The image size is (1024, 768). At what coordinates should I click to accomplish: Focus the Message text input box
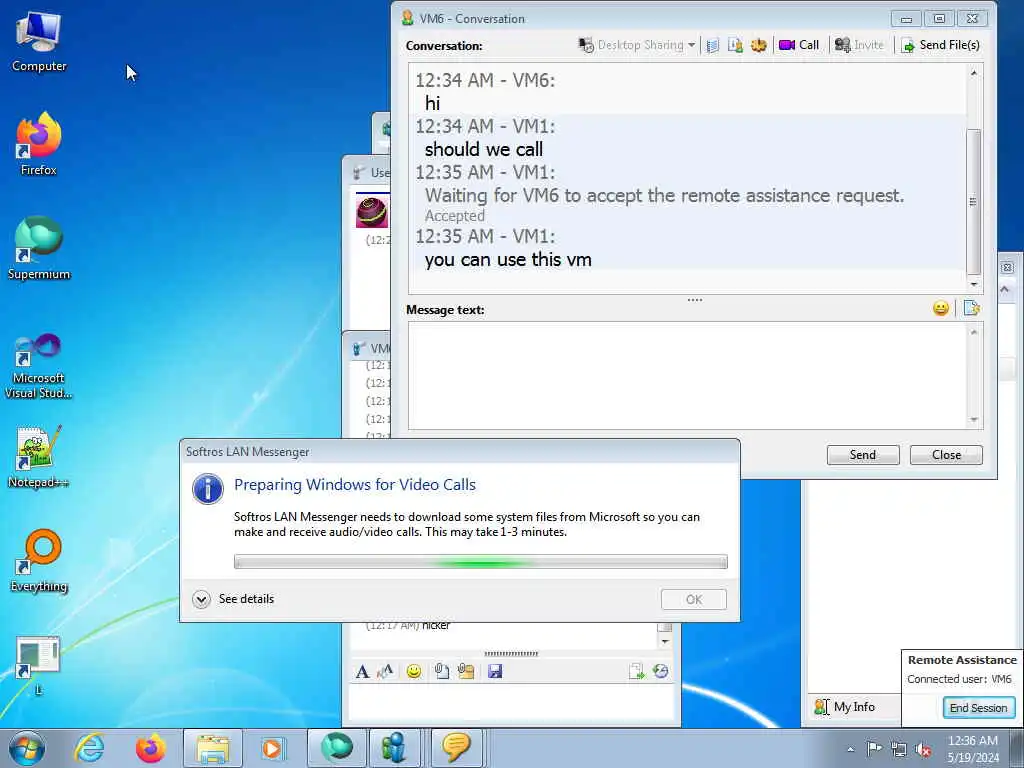(x=687, y=376)
